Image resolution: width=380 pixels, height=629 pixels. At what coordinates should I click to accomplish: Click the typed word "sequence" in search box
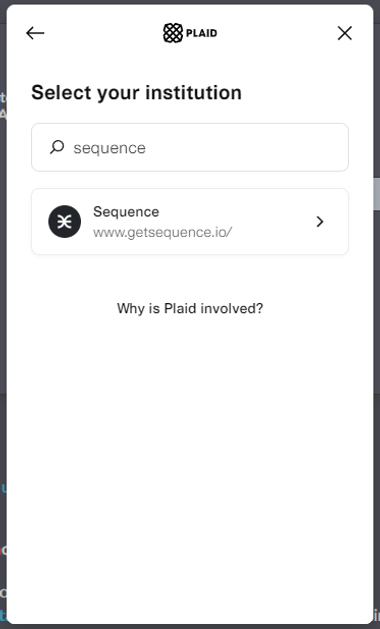point(110,148)
